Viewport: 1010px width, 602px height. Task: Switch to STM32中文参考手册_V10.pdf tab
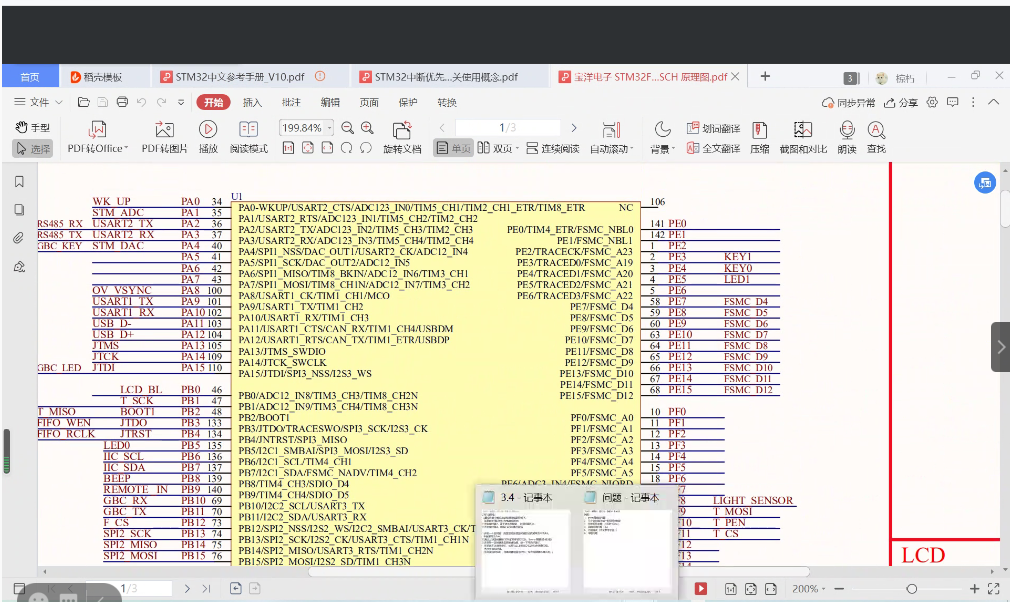tap(238, 77)
